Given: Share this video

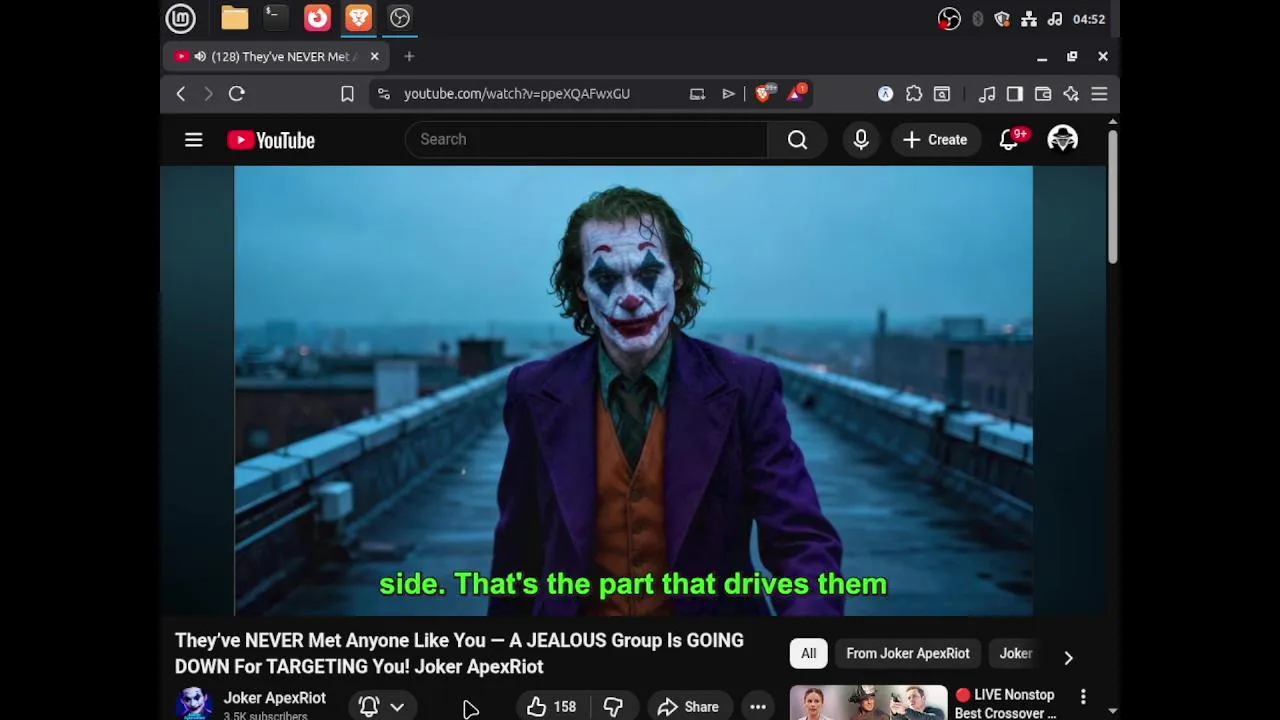Looking at the screenshot, I should point(688,707).
